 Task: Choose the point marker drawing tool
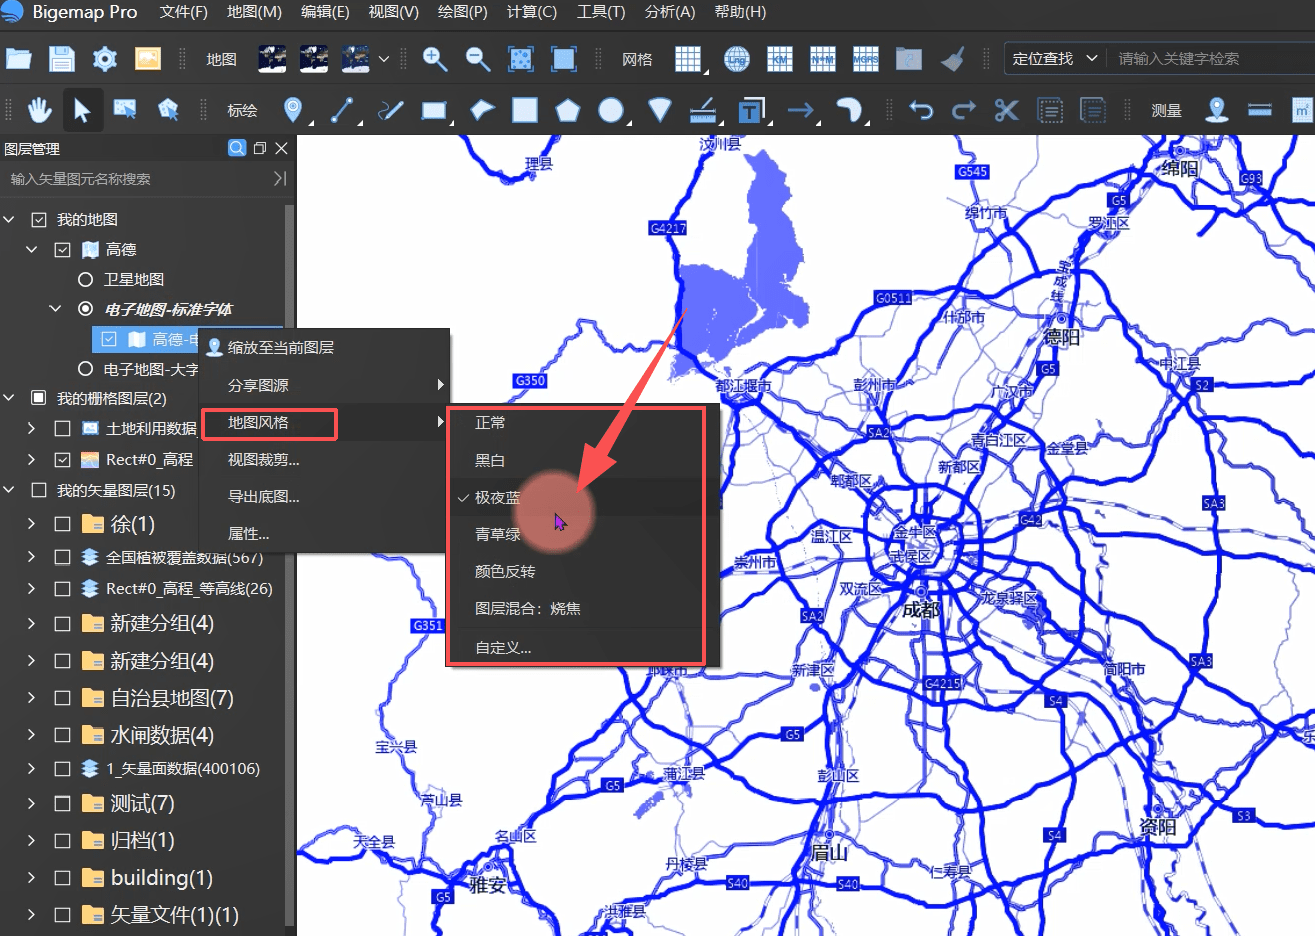293,109
